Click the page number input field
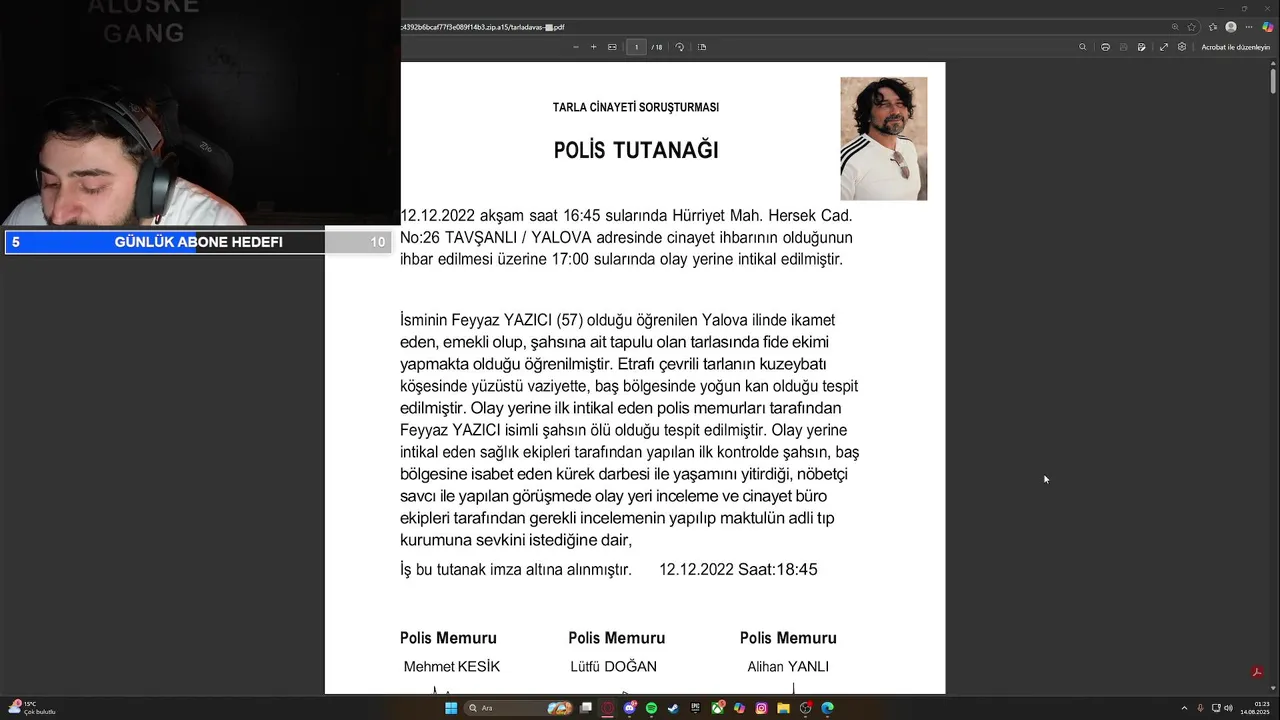The height and width of the screenshot is (720, 1280). pyautogui.click(x=636, y=47)
